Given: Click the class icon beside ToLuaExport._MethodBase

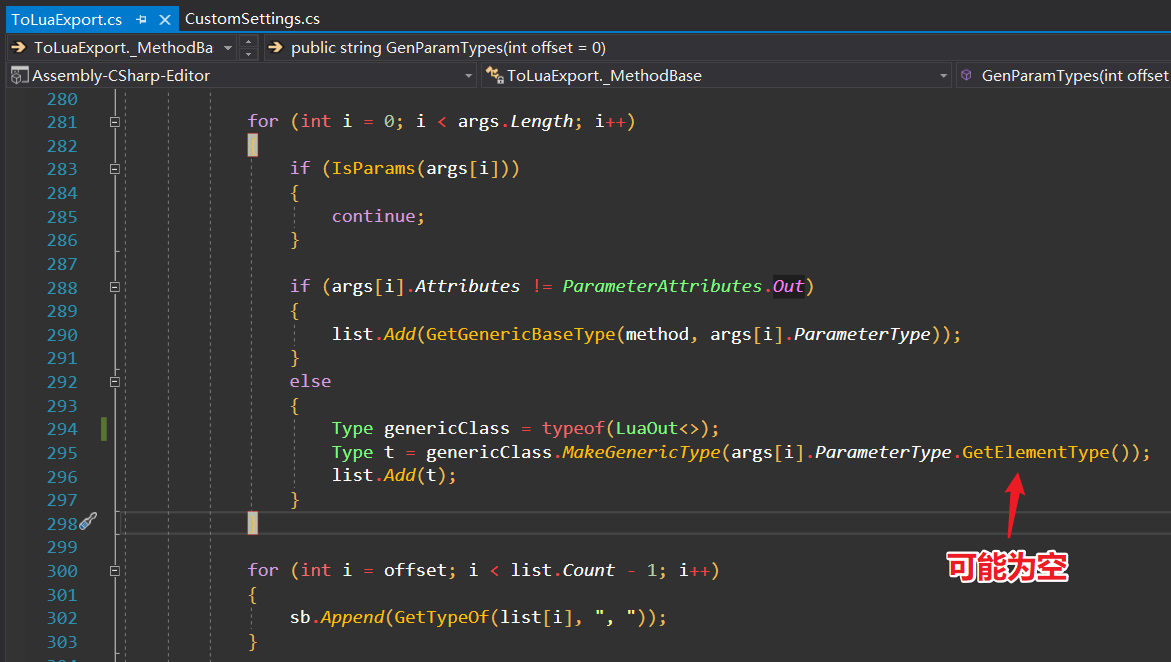Looking at the screenshot, I should (x=494, y=75).
